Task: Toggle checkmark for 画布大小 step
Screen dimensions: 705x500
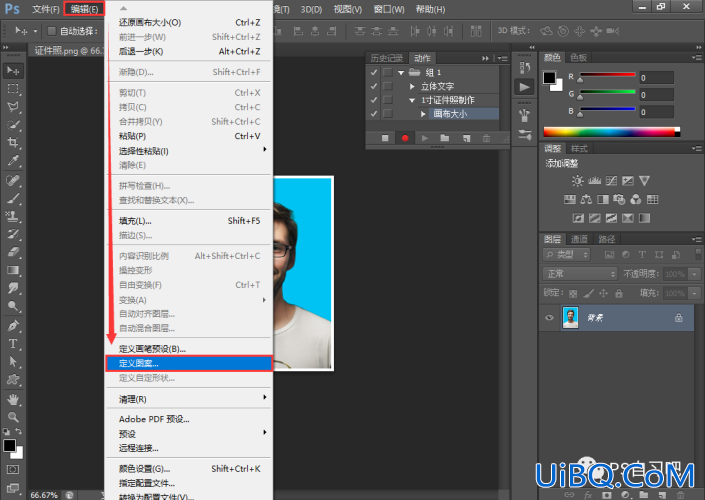Action: coord(374,114)
